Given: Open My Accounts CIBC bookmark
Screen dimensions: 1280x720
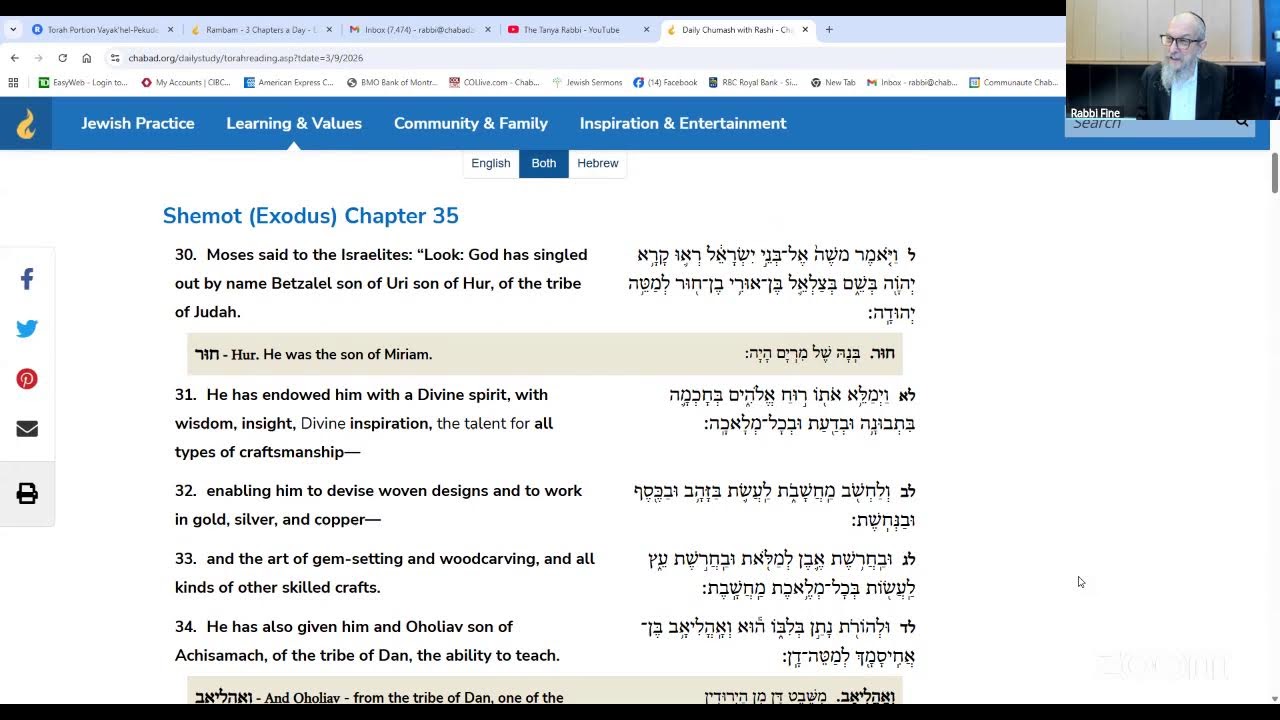Looking at the screenshot, I should [x=186, y=83].
